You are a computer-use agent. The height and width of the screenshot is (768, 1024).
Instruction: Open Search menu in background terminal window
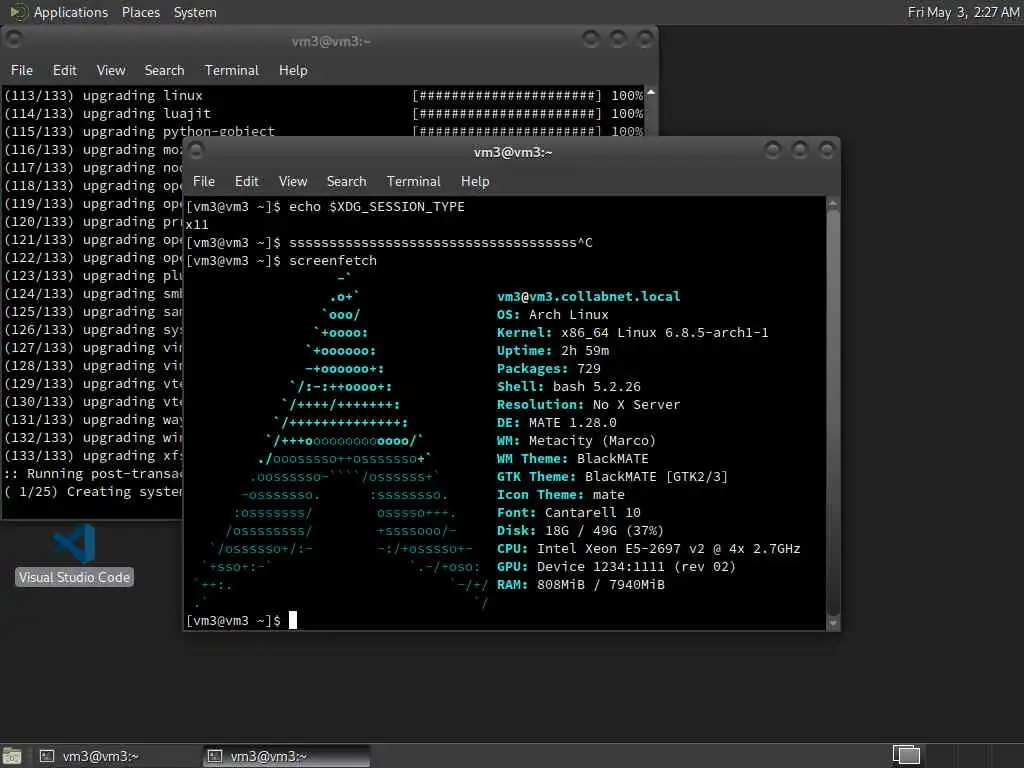[x=164, y=71]
